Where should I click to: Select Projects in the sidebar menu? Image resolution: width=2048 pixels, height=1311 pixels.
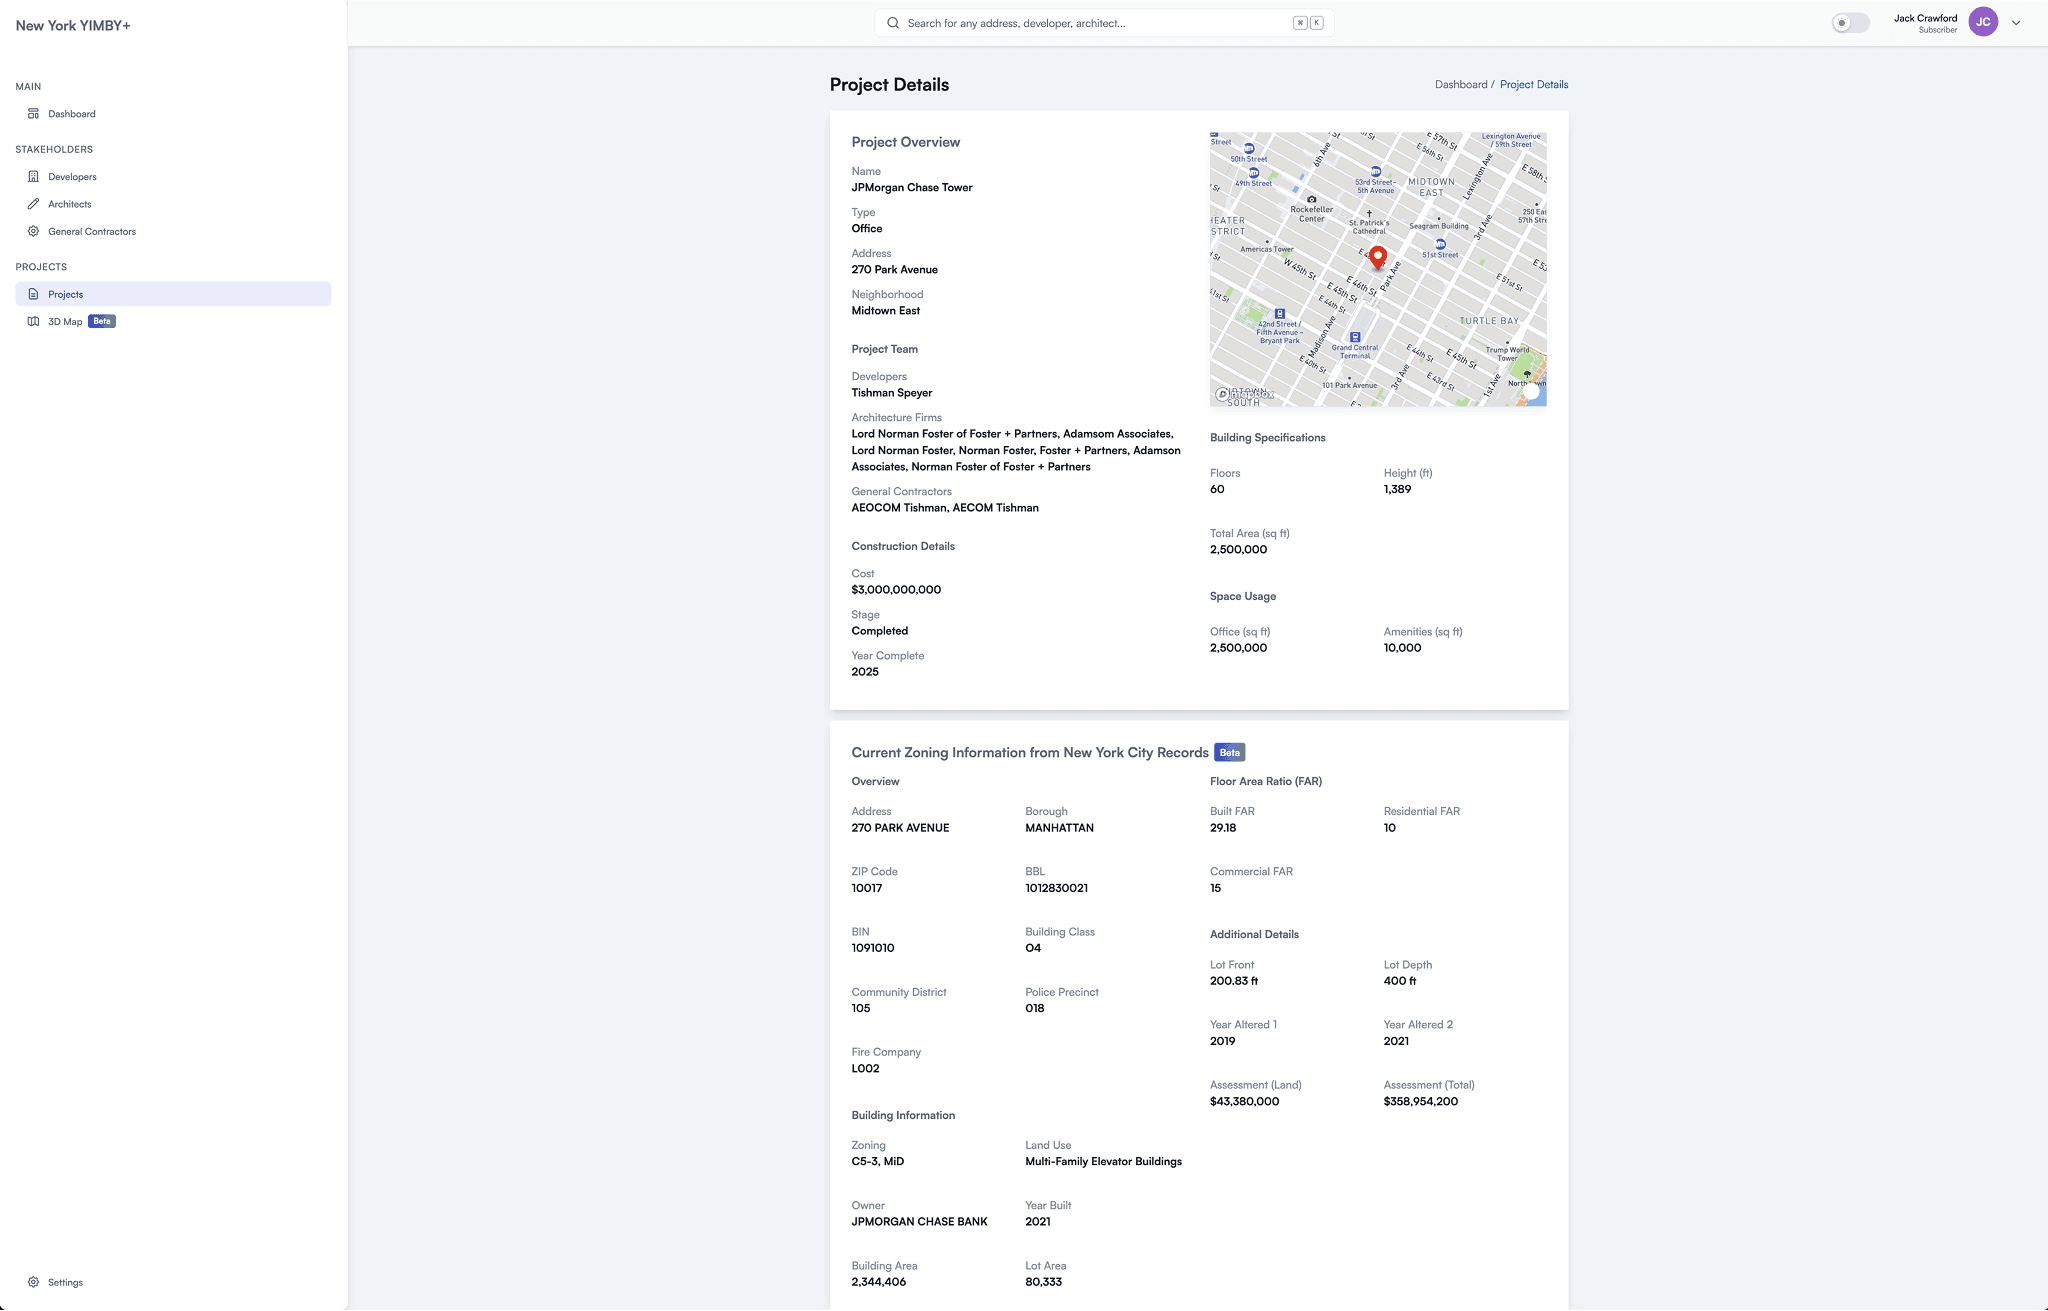[66, 293]
